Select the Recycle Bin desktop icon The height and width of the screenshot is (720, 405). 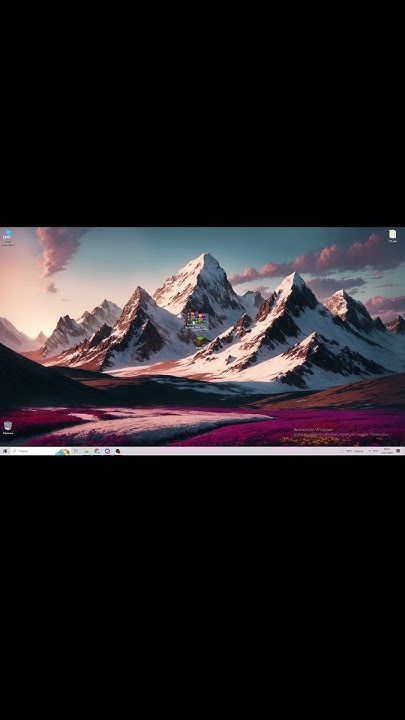(7, 428)
